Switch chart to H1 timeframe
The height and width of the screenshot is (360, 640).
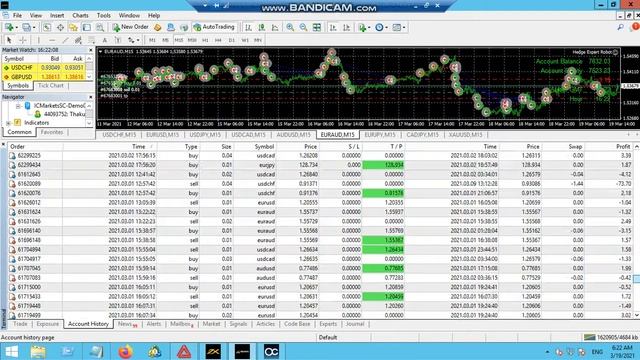click(205, 40)
